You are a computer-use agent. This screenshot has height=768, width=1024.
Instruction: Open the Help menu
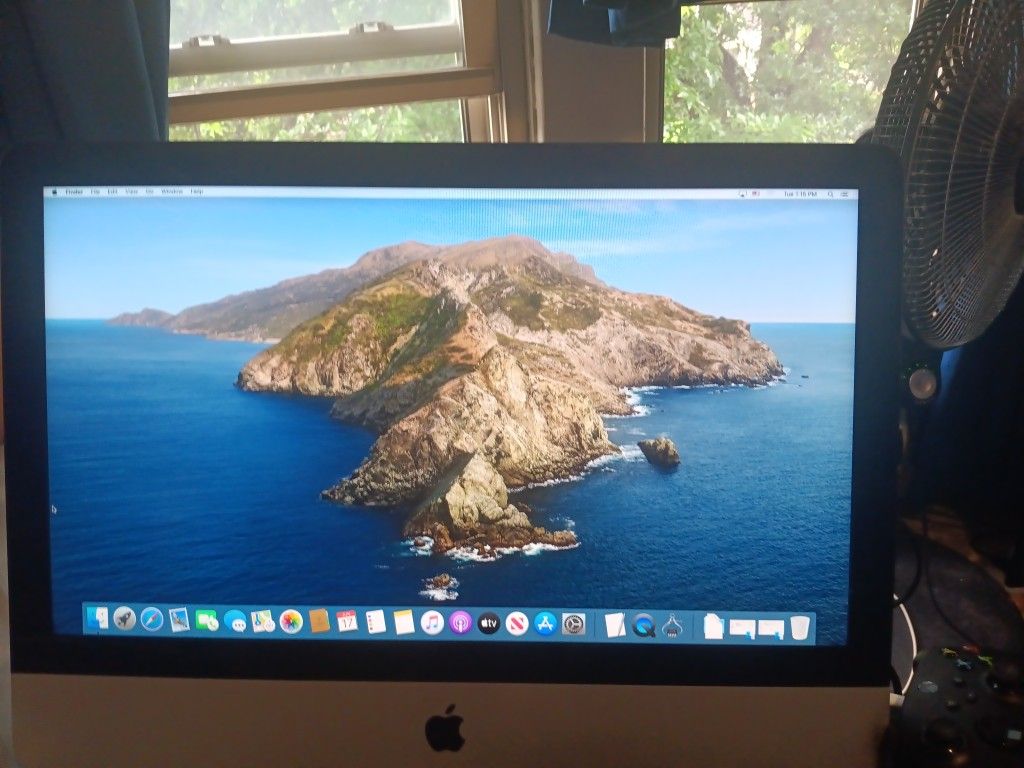click(x=197, y=192)
